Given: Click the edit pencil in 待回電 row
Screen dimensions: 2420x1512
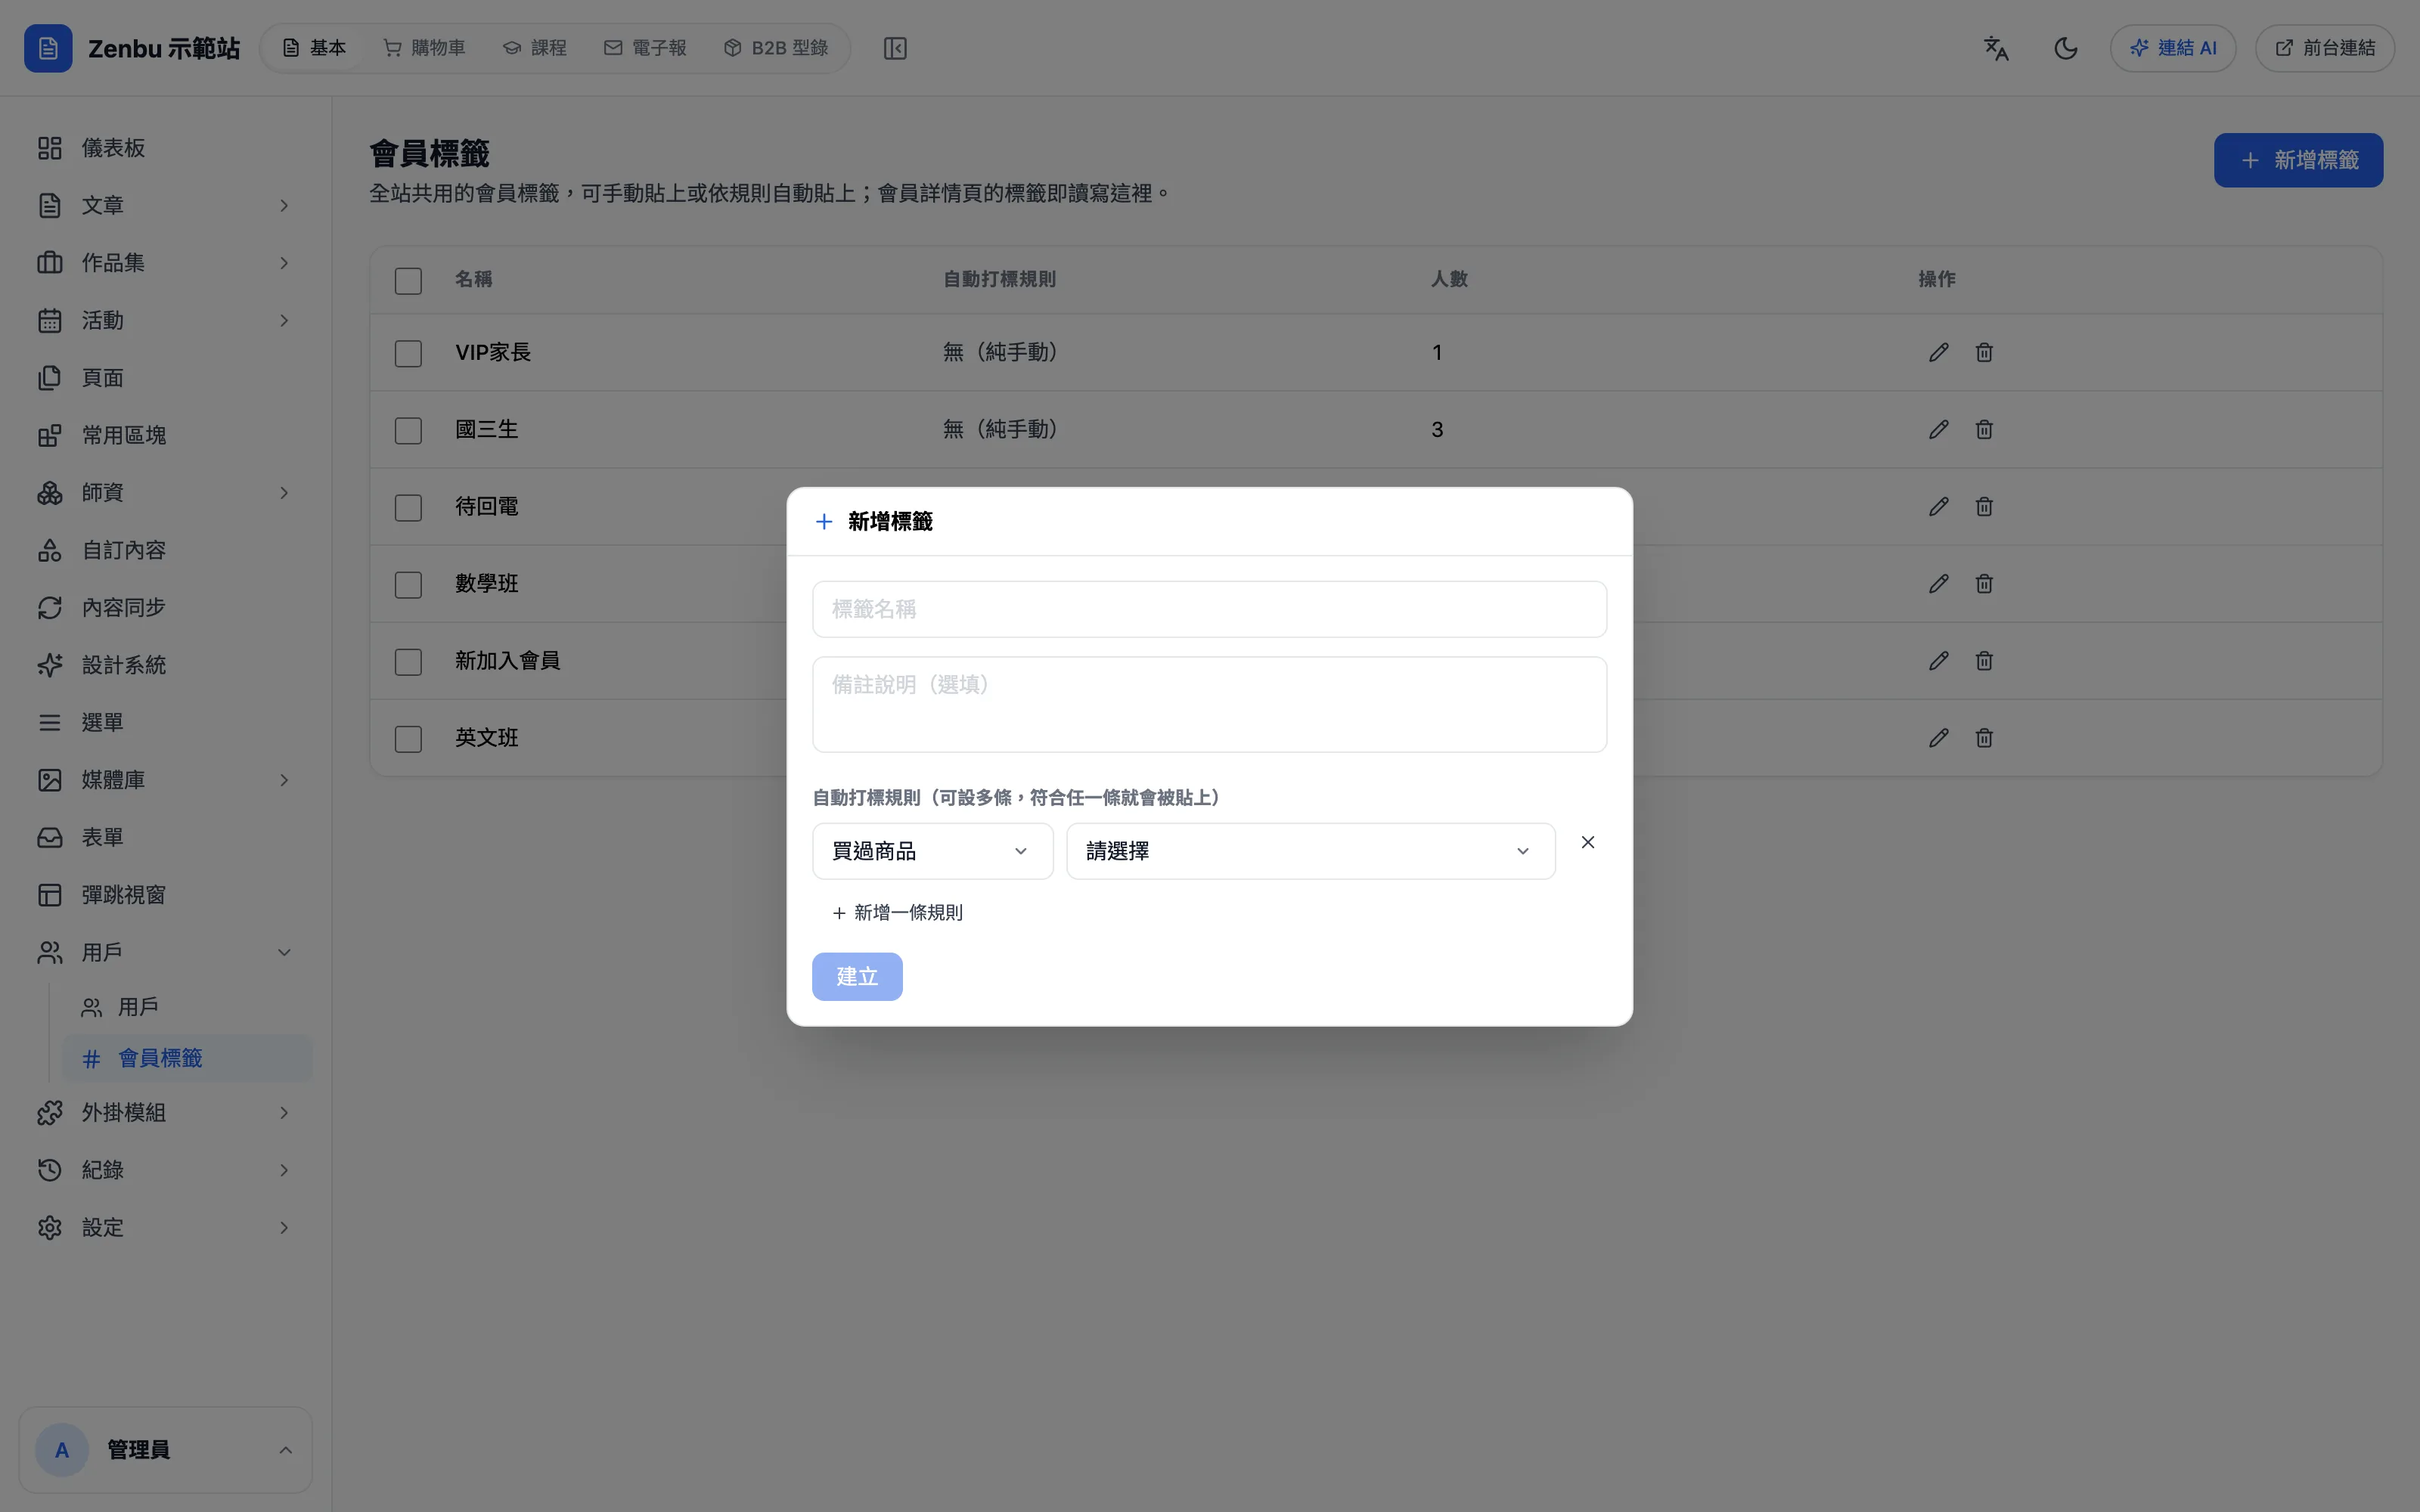Looking at the screenshot, I should click(1938, 506).
